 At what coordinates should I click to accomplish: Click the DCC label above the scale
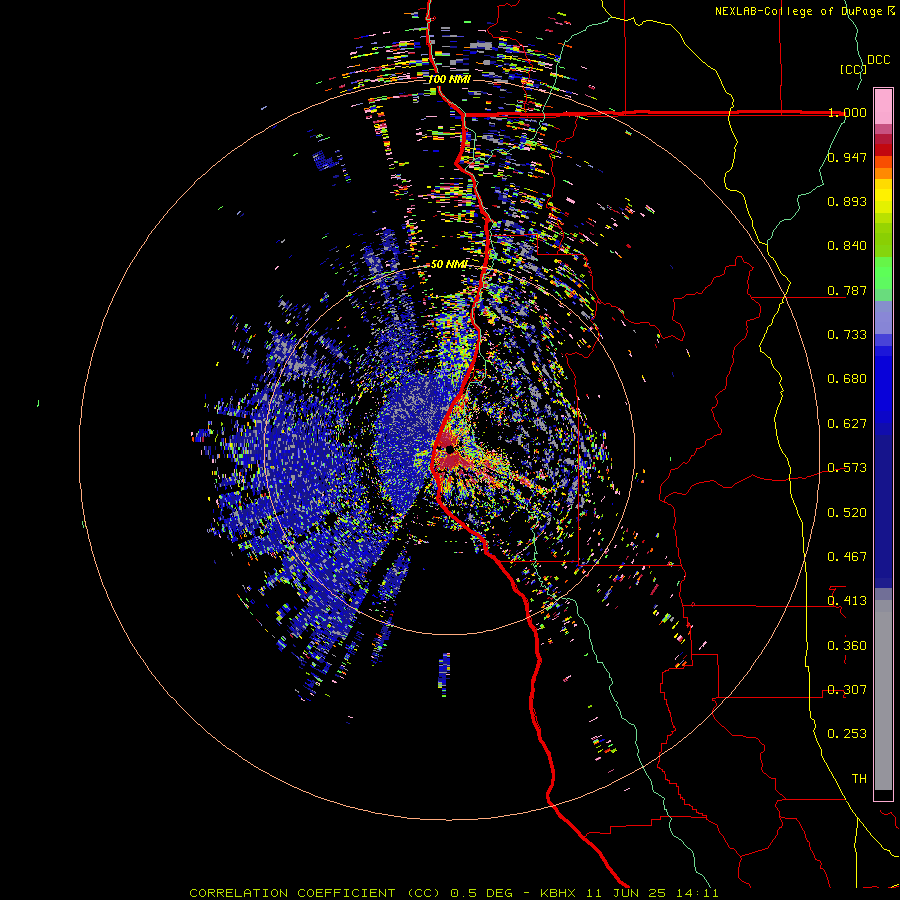click(x=878, y=60)
